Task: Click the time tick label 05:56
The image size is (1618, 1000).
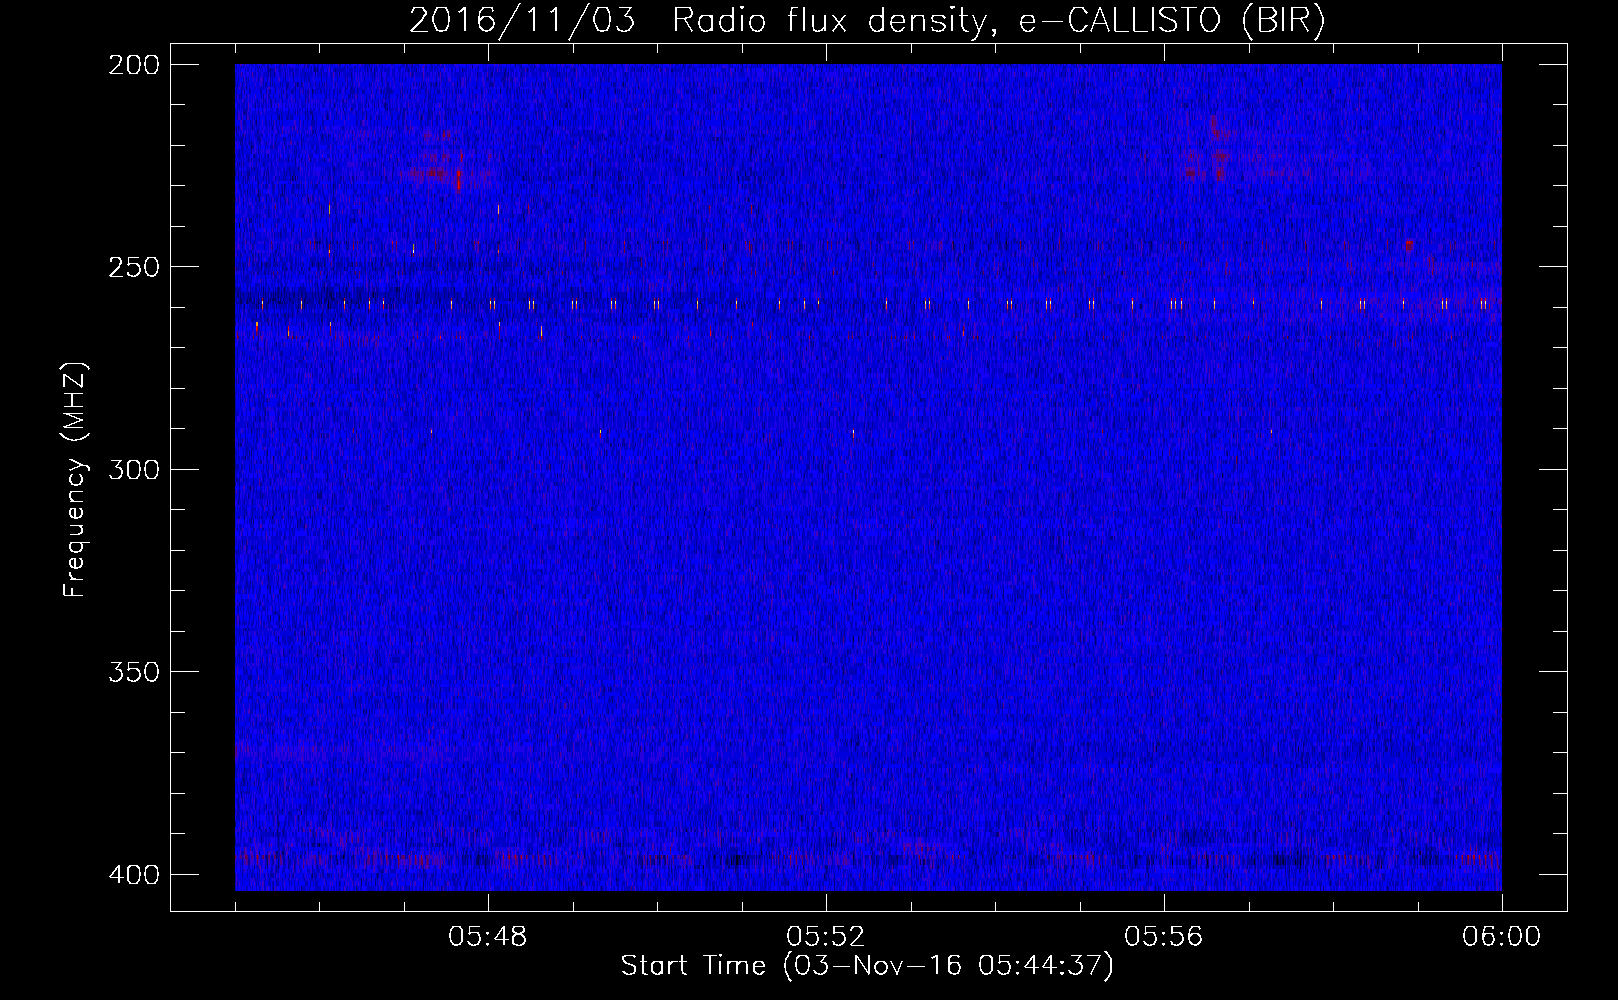Action: [1164, 937]
